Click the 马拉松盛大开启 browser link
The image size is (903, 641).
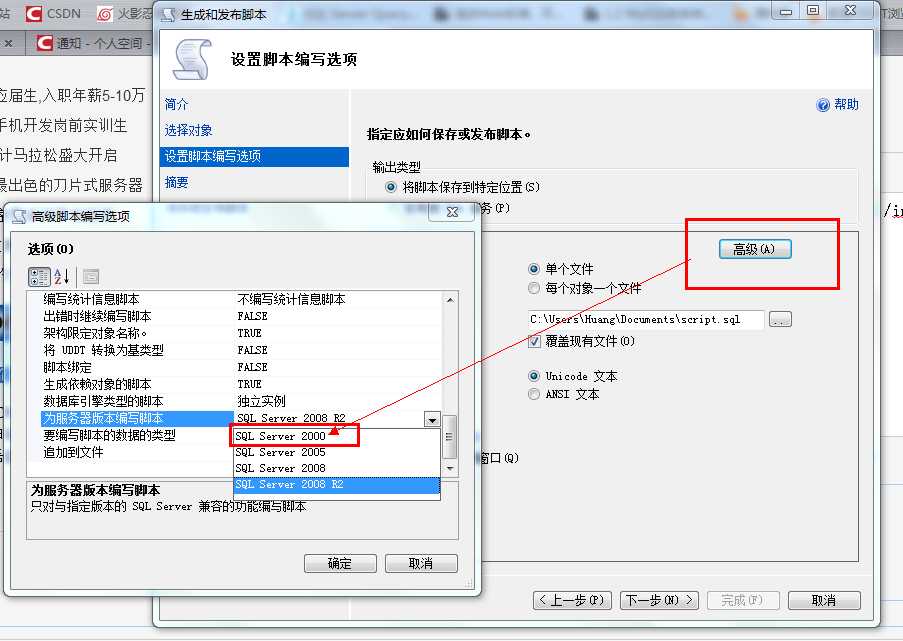59,155
